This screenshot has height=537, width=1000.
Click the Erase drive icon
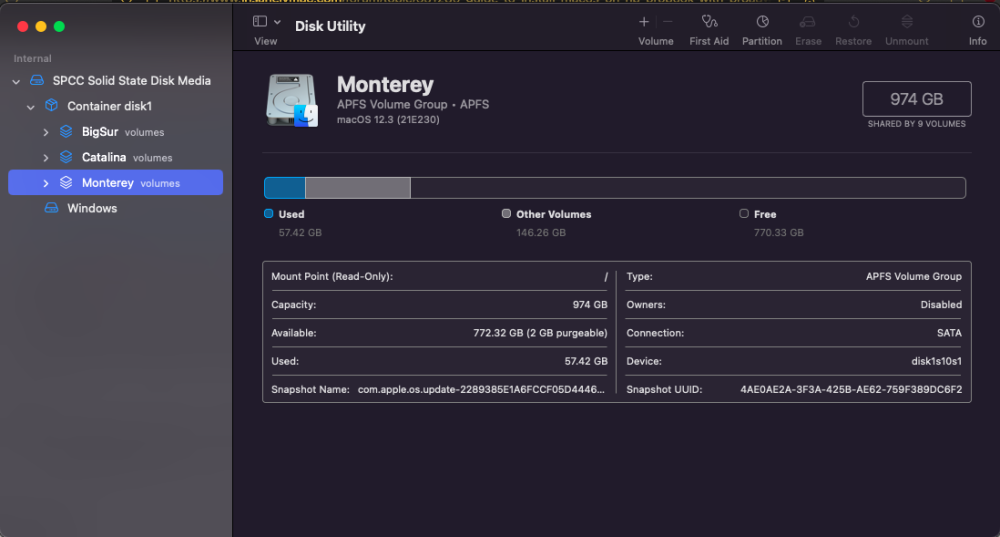tap(807, 22)
